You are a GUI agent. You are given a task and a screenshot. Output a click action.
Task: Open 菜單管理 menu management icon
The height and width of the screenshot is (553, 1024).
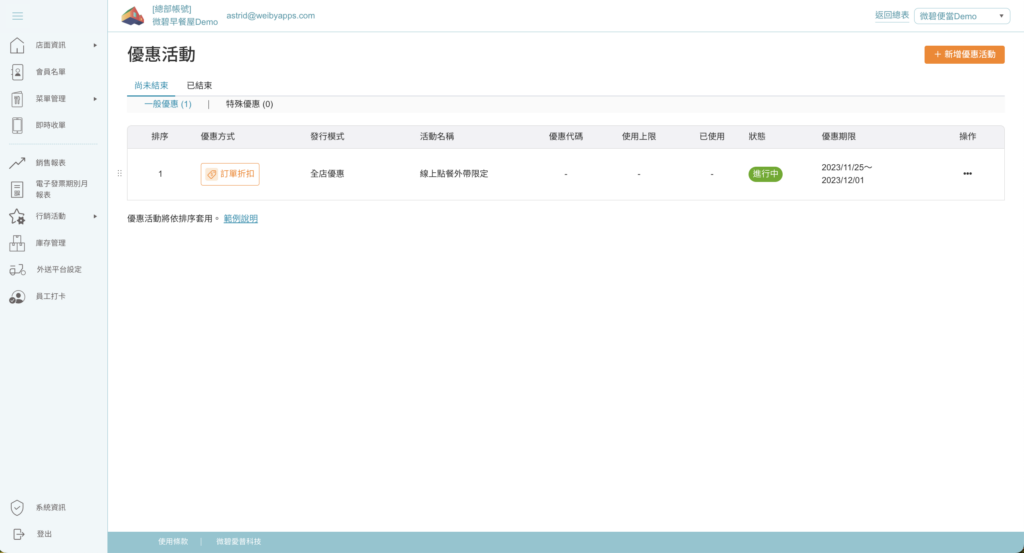coord(17,99)
